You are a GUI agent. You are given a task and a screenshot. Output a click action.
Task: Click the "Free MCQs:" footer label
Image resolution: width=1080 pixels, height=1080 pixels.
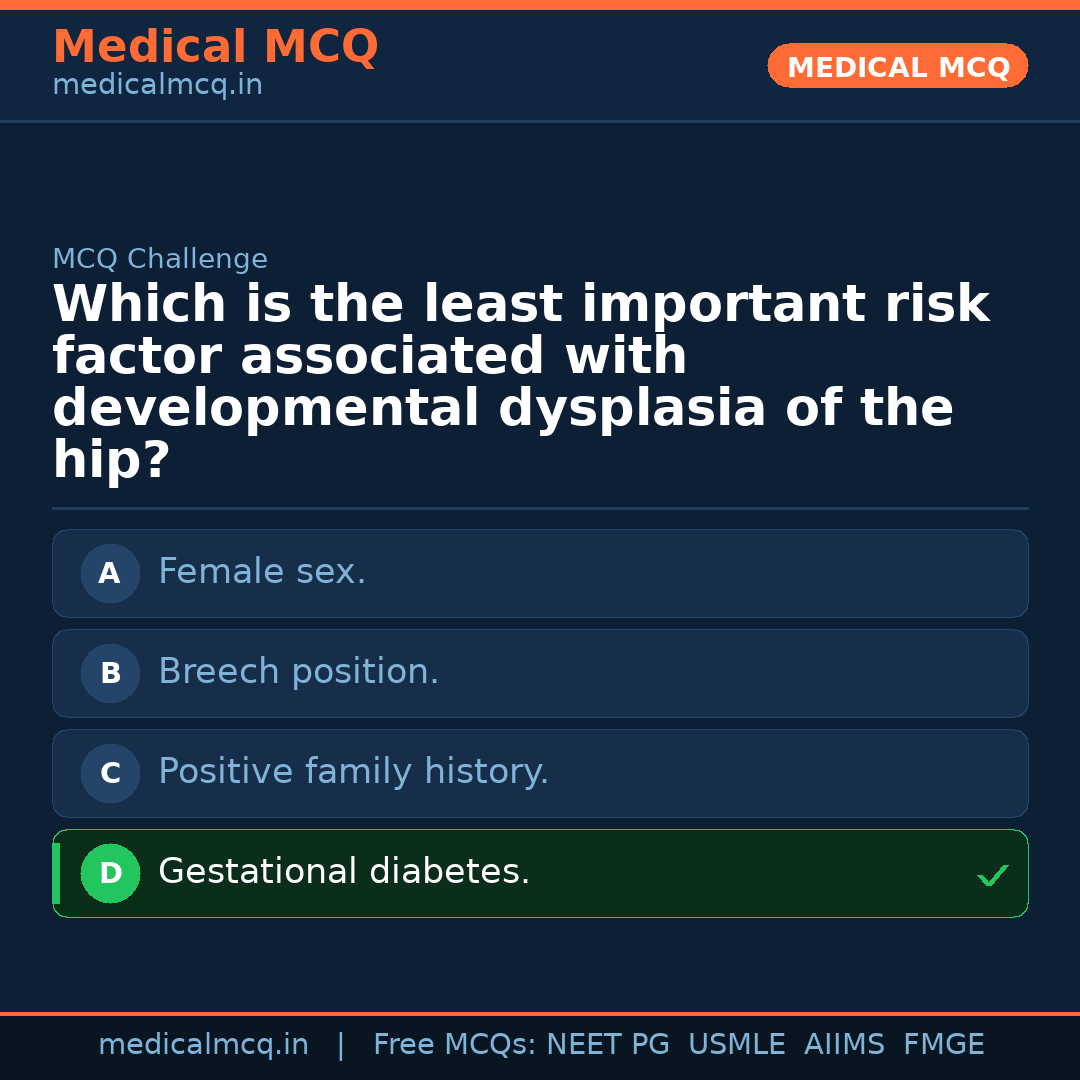454,1045
